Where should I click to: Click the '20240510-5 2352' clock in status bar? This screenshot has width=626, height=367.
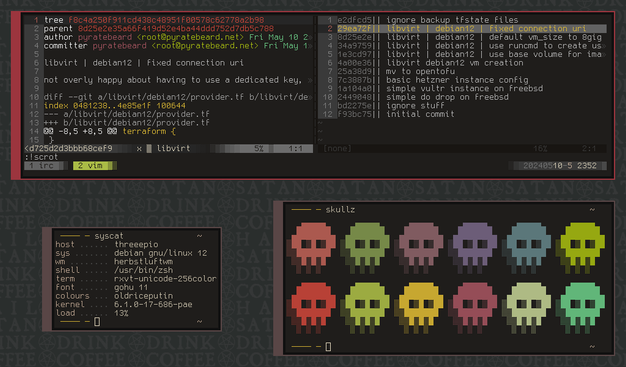560,165
